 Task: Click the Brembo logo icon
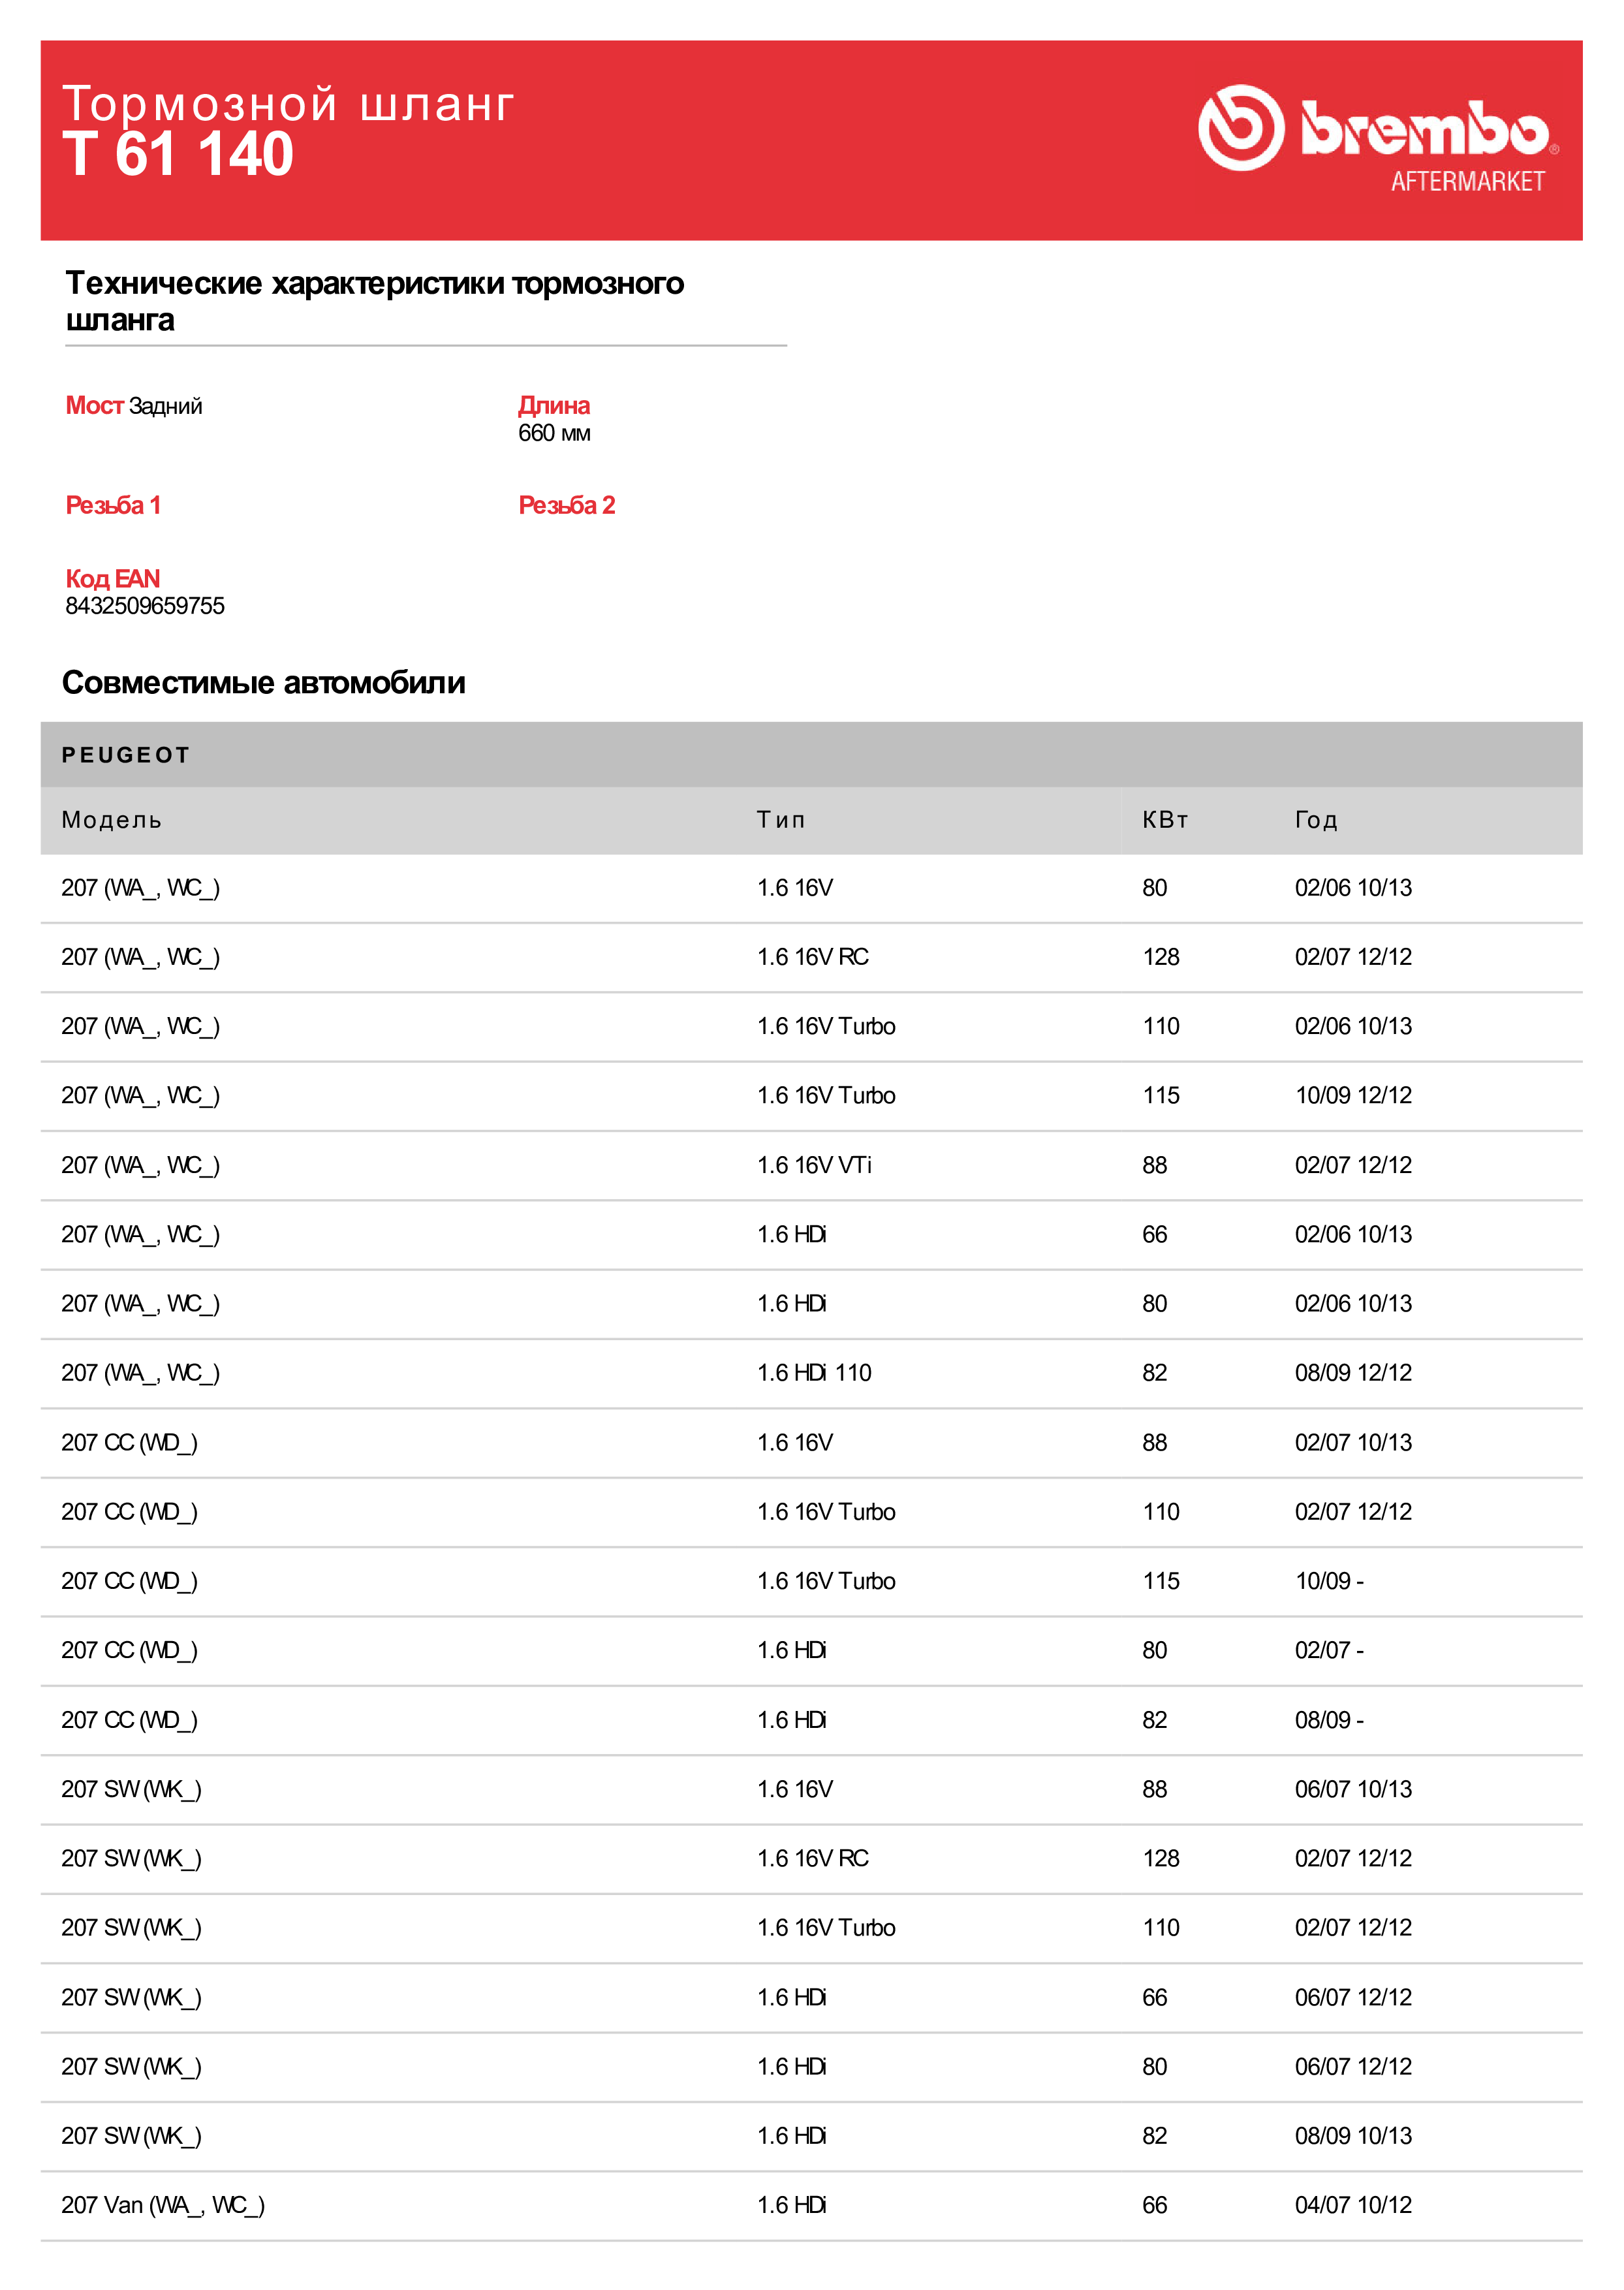(x=1241, y=128)
